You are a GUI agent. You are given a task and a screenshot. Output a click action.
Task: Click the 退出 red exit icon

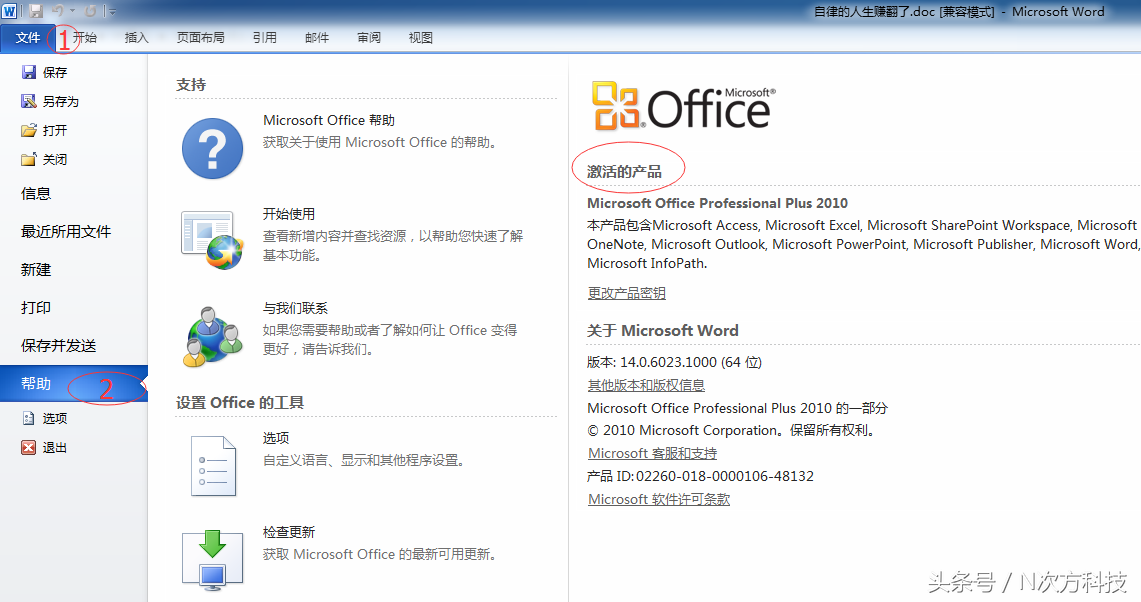(29, 447)
